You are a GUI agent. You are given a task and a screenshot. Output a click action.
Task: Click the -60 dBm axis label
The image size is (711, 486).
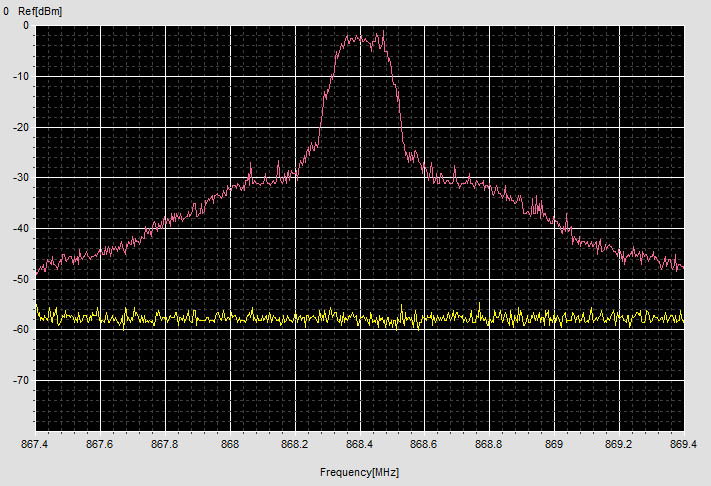pos(21,329)
